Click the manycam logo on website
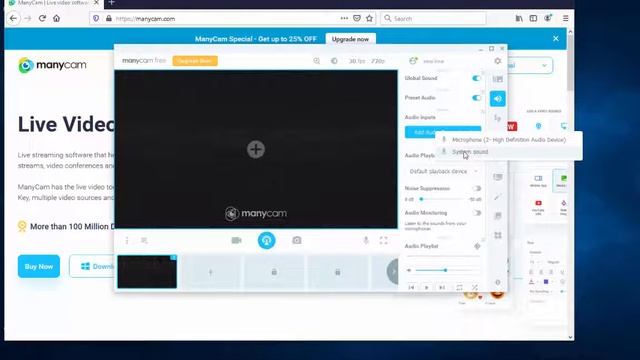 52,65
